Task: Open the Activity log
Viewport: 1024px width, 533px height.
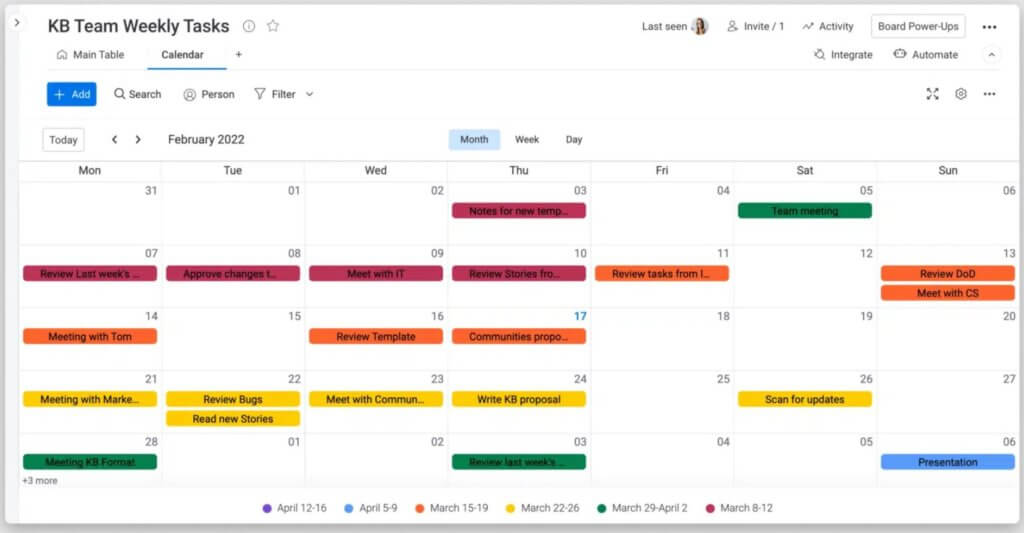Action: pos(828,26)
